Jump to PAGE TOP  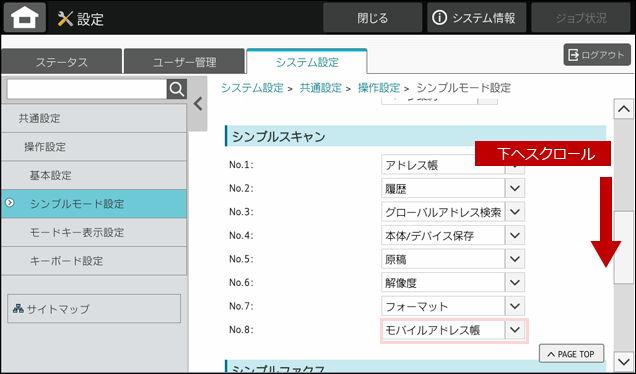coord(571,354)
